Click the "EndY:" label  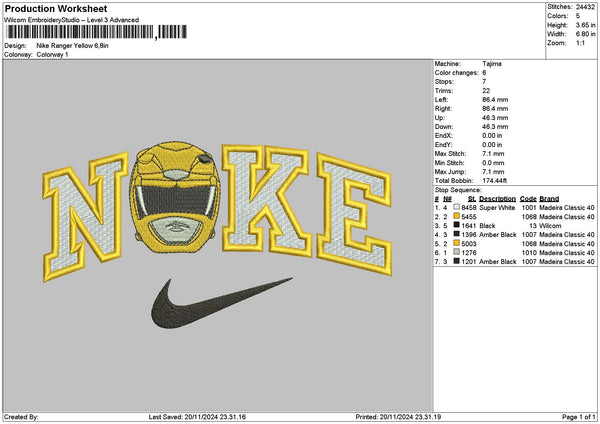[x=443, y=145]
